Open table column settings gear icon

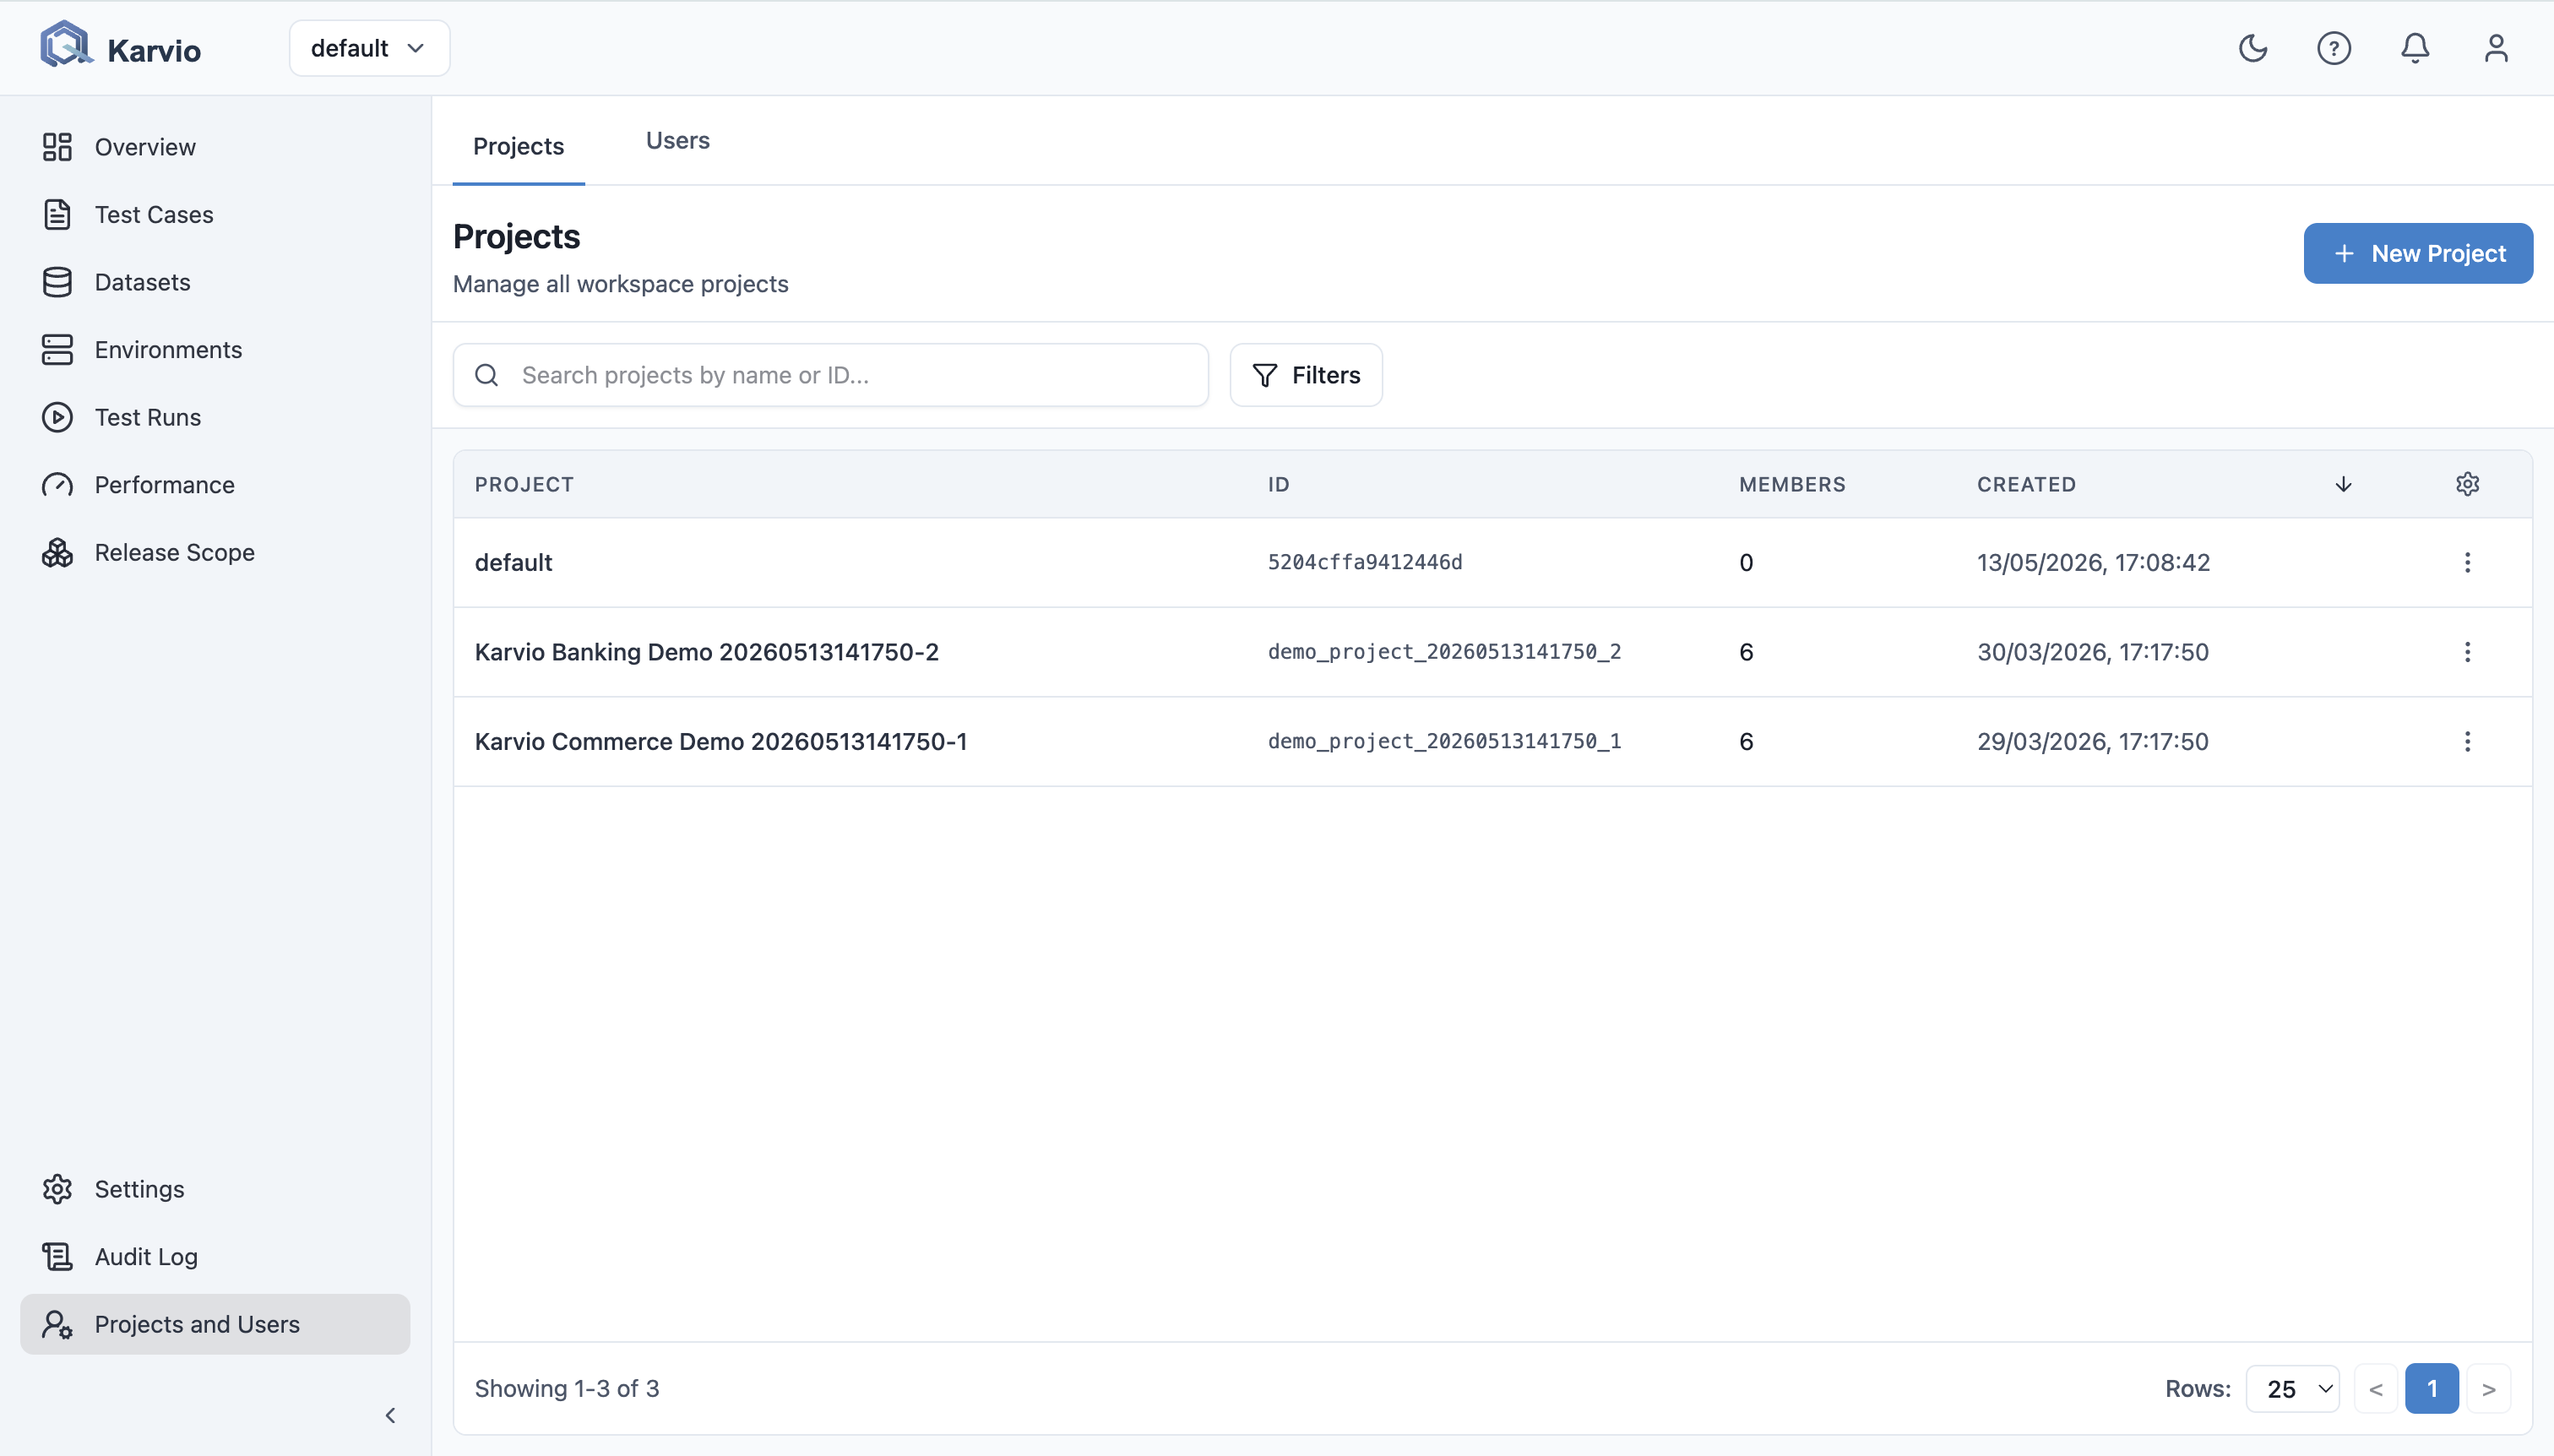point(2467,484)
